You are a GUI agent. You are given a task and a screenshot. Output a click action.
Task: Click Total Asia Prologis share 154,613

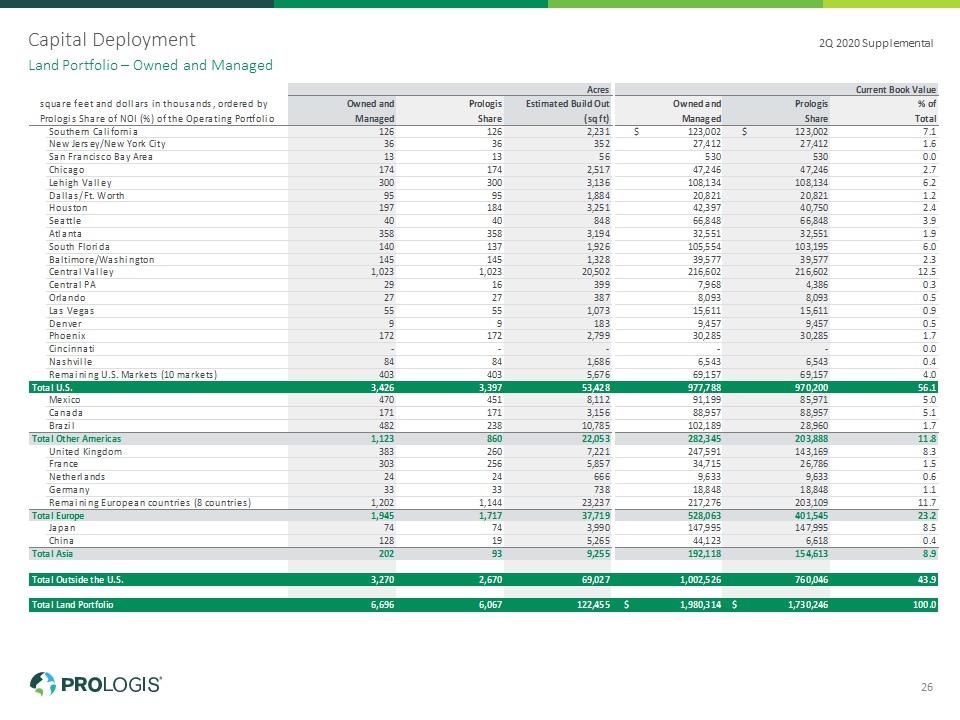click(809, 553)
